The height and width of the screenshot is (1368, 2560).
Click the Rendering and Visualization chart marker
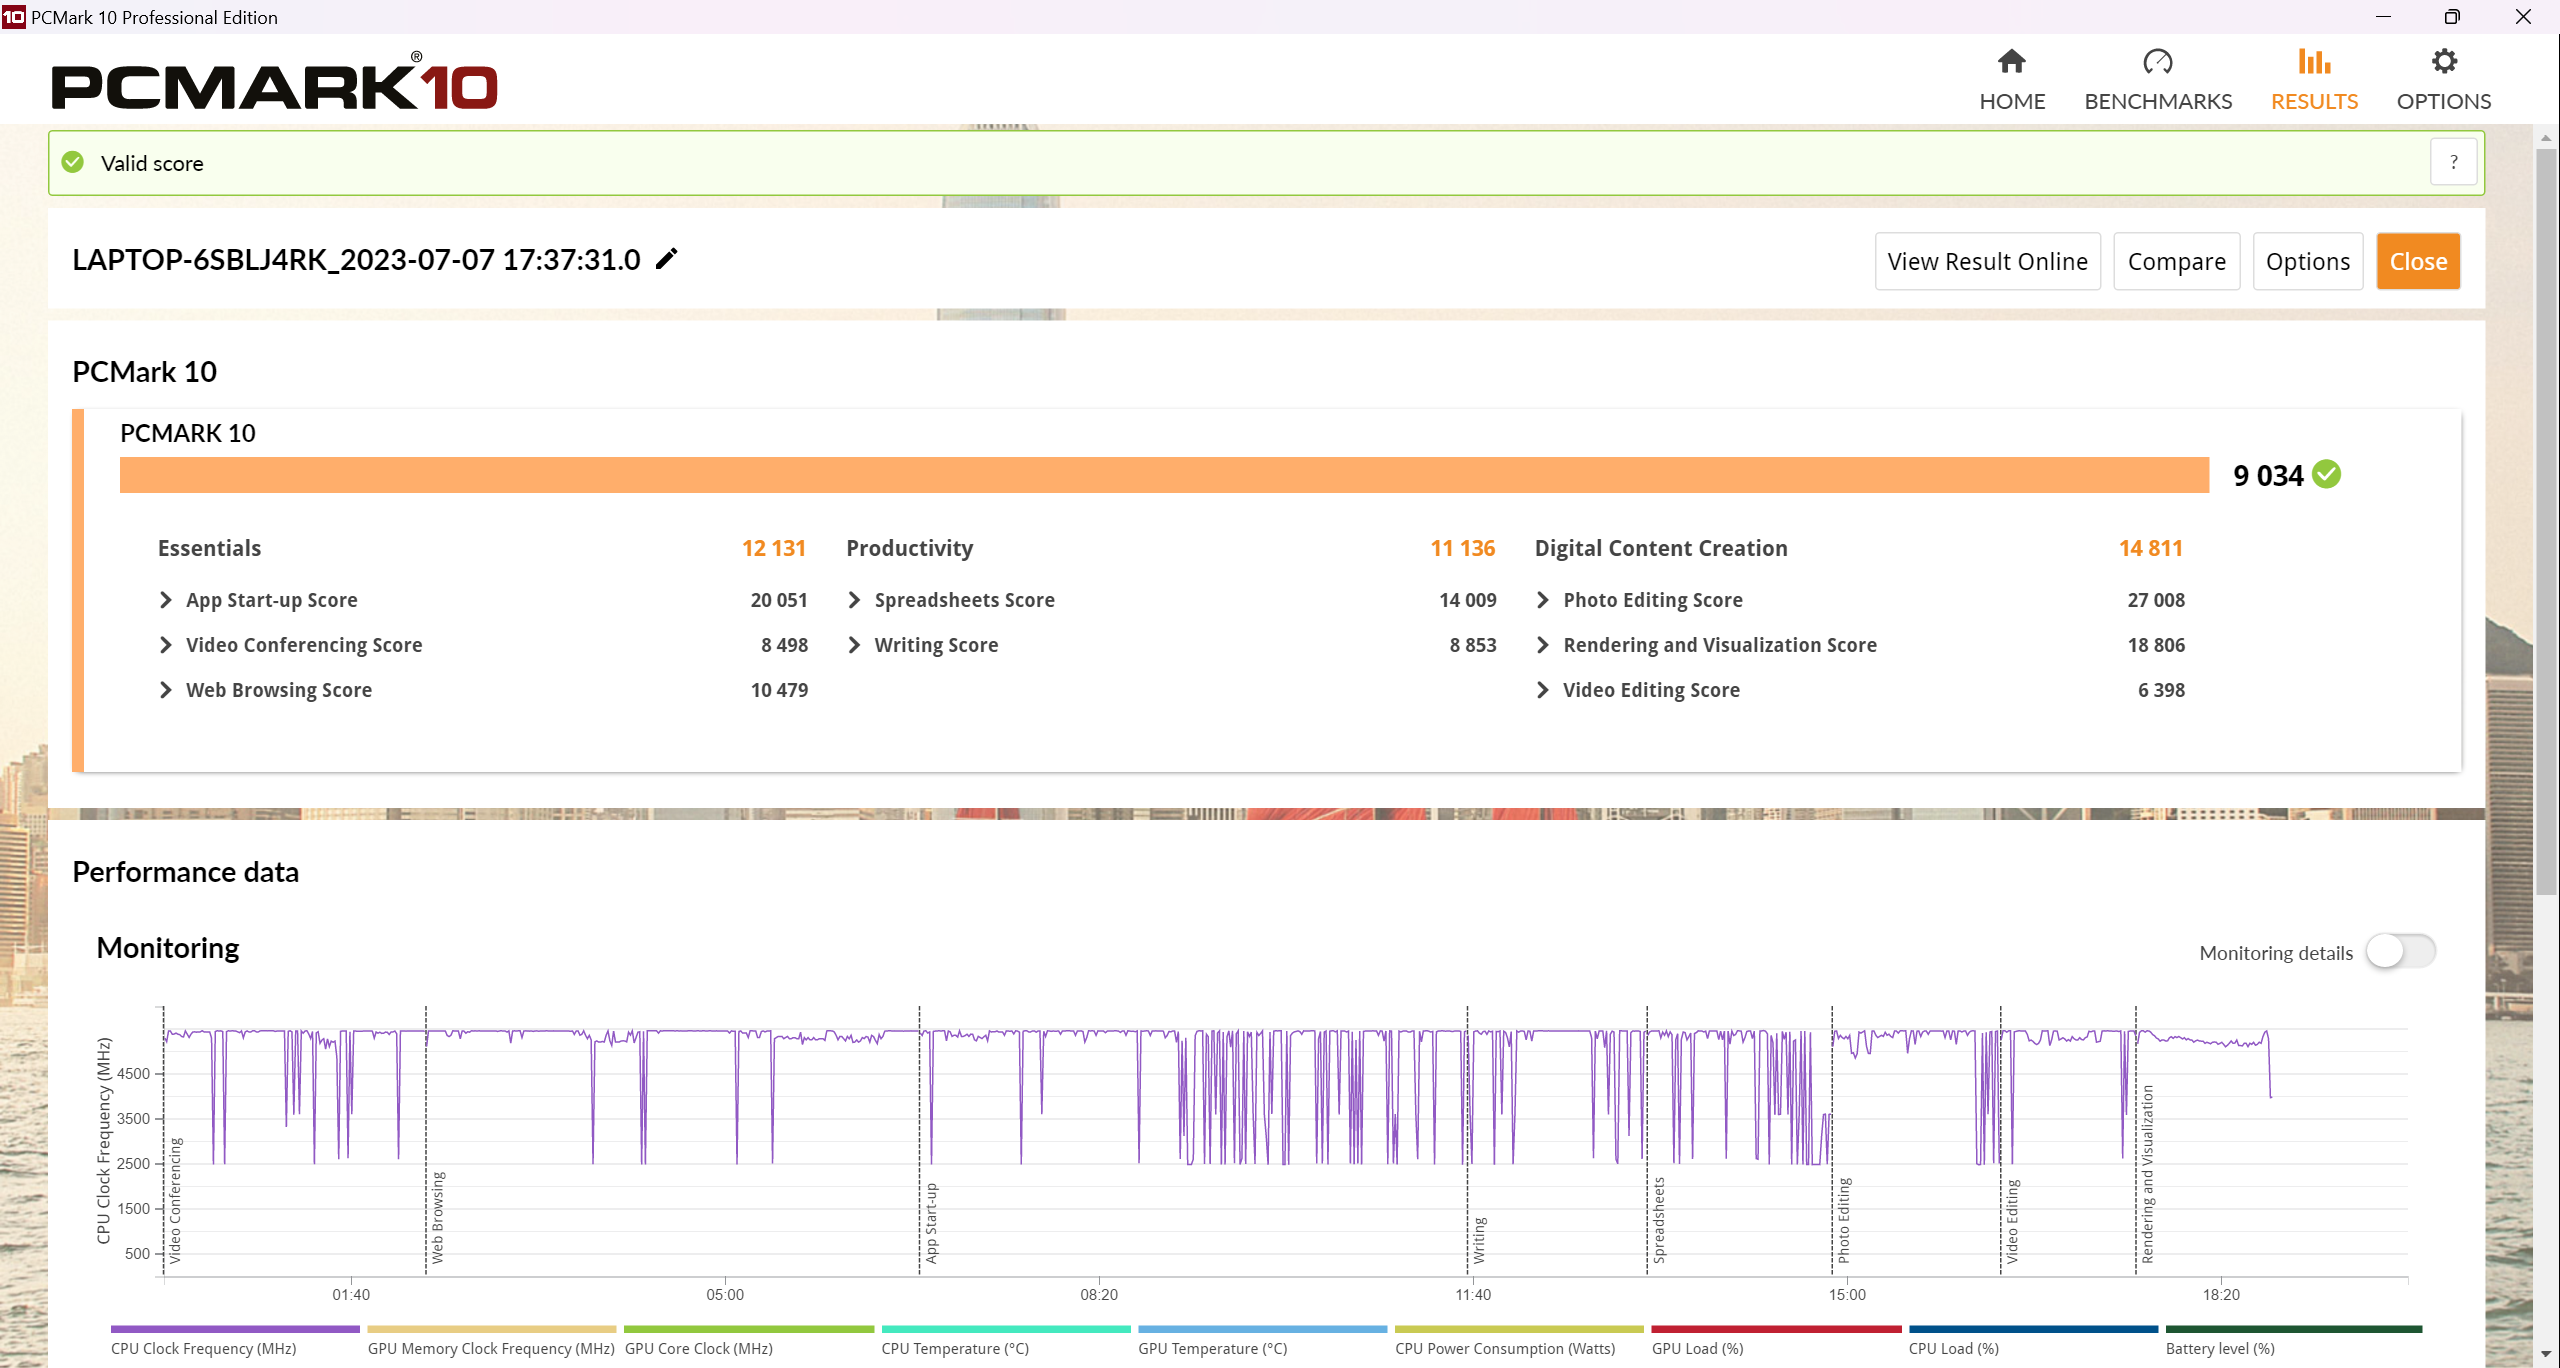2147,1174
